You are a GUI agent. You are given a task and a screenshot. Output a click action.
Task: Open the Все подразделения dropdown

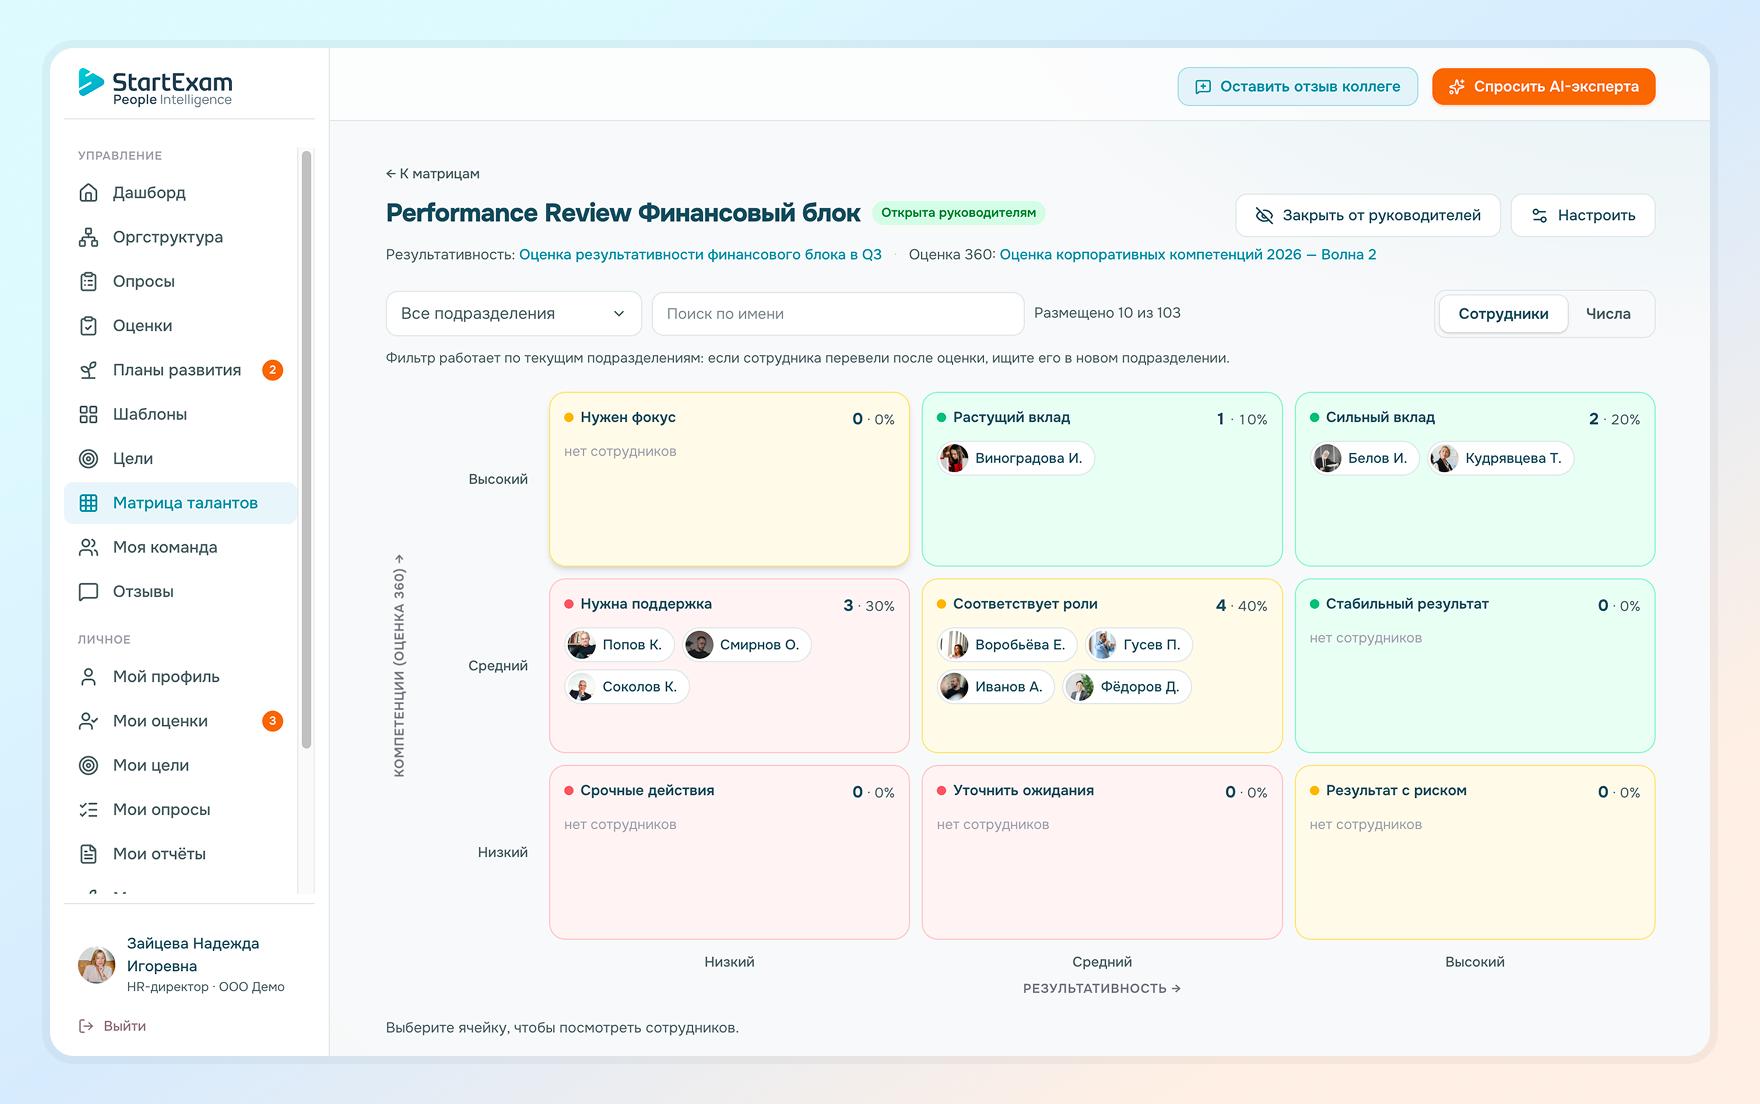(513, 314)
